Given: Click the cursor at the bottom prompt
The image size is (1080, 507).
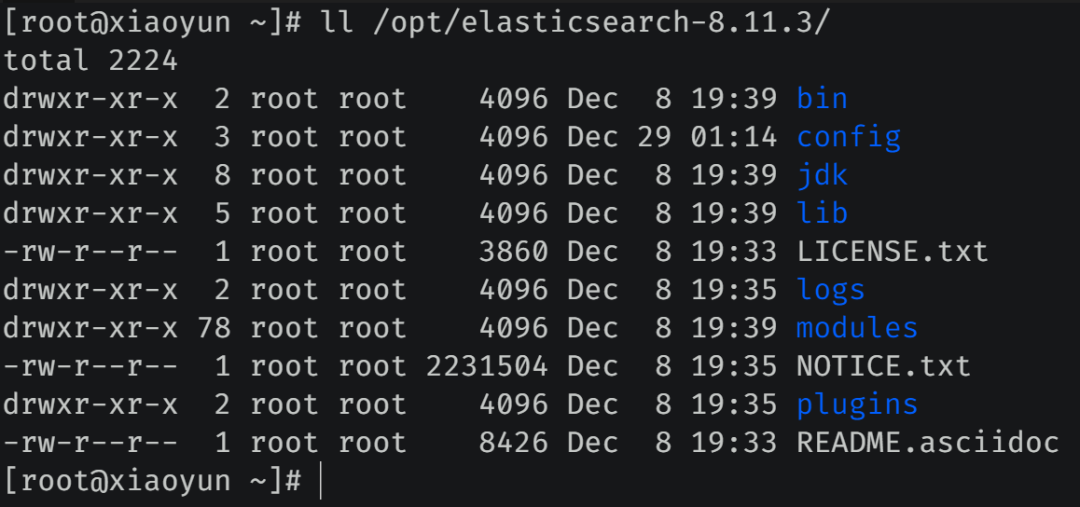Looking at the screenshot, I should tap(322, 482).
